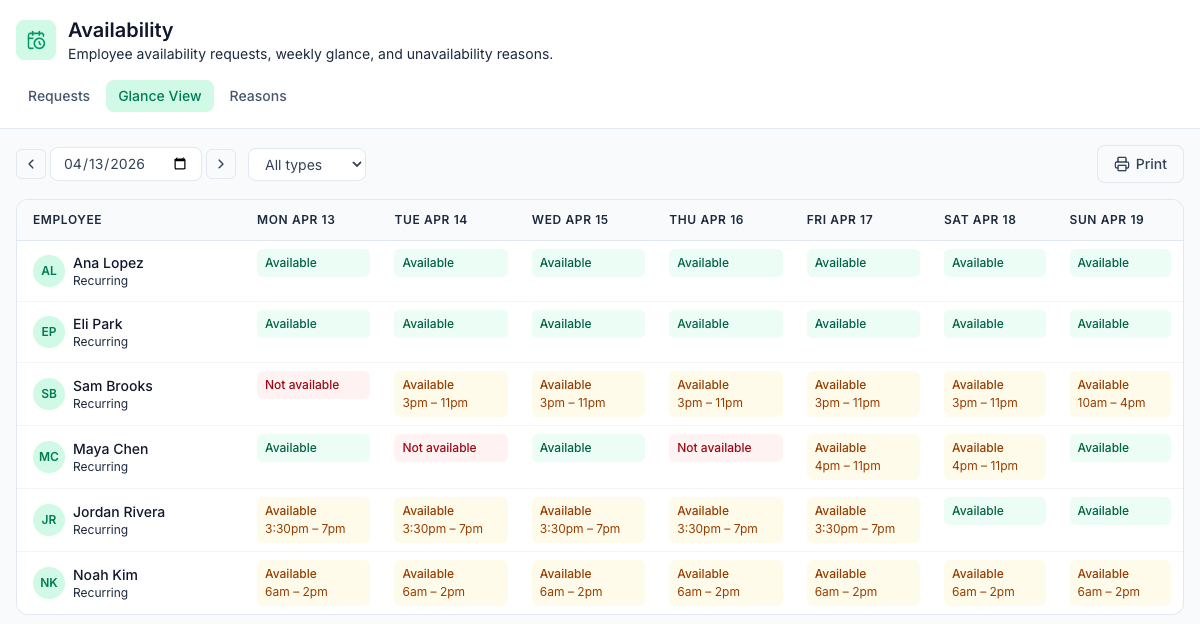Open Maya Chen's Thursday Not available cell

(x=726, y=448)
